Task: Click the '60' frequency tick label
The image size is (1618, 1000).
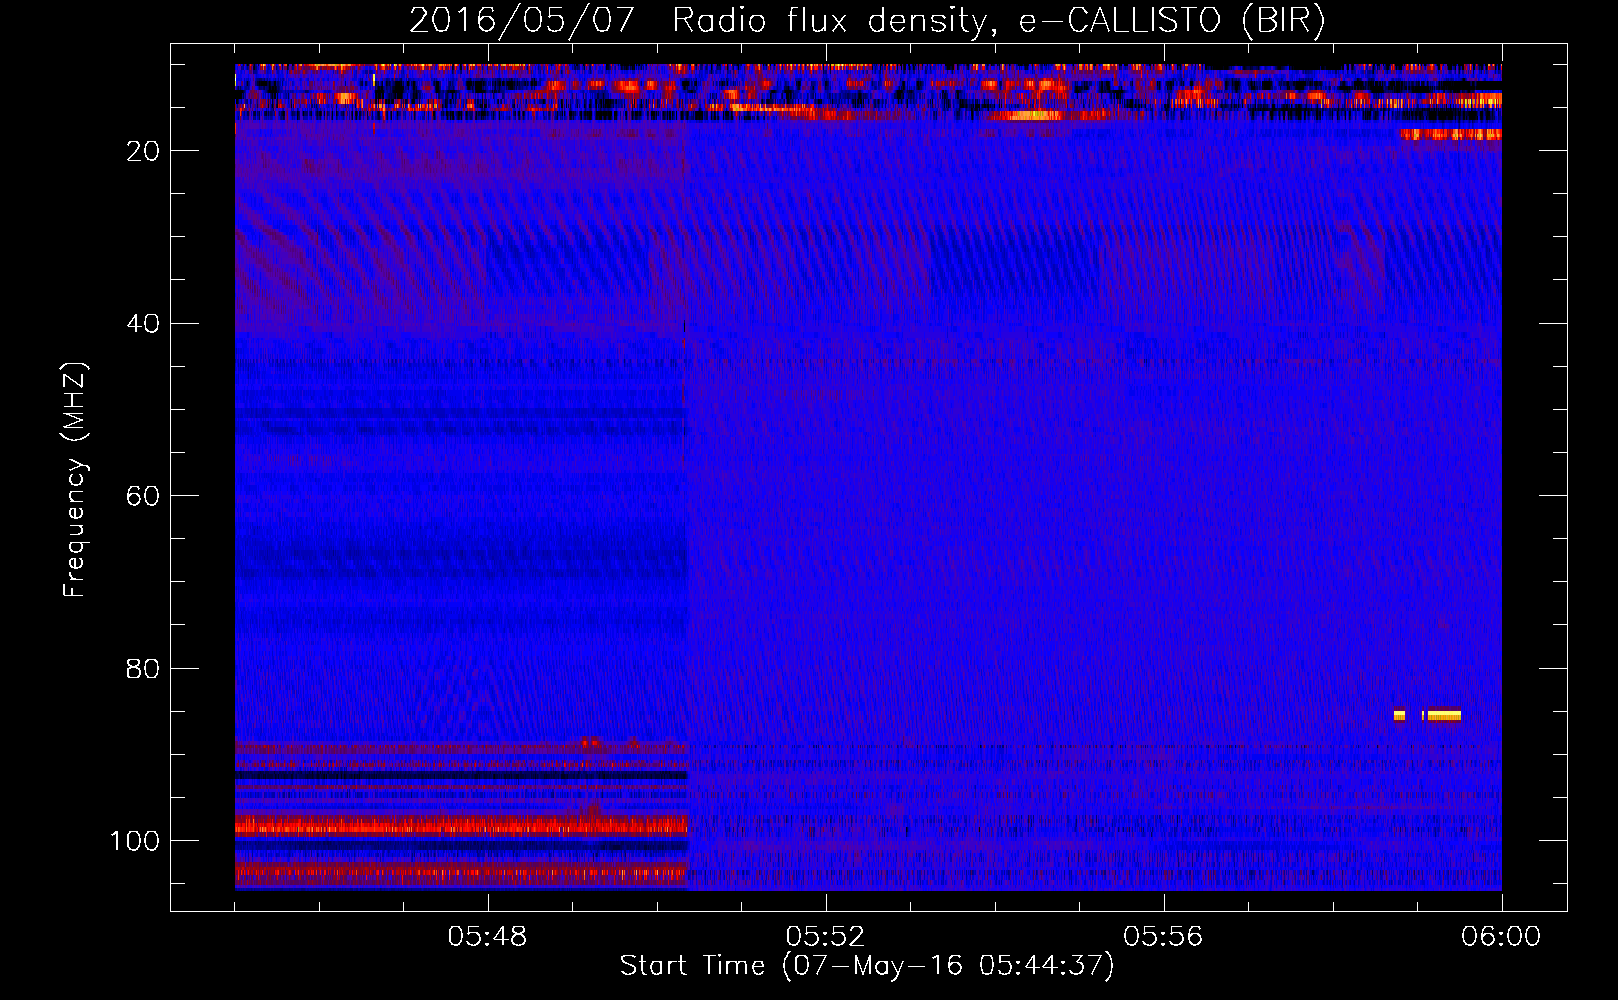Action: (143, 496)
